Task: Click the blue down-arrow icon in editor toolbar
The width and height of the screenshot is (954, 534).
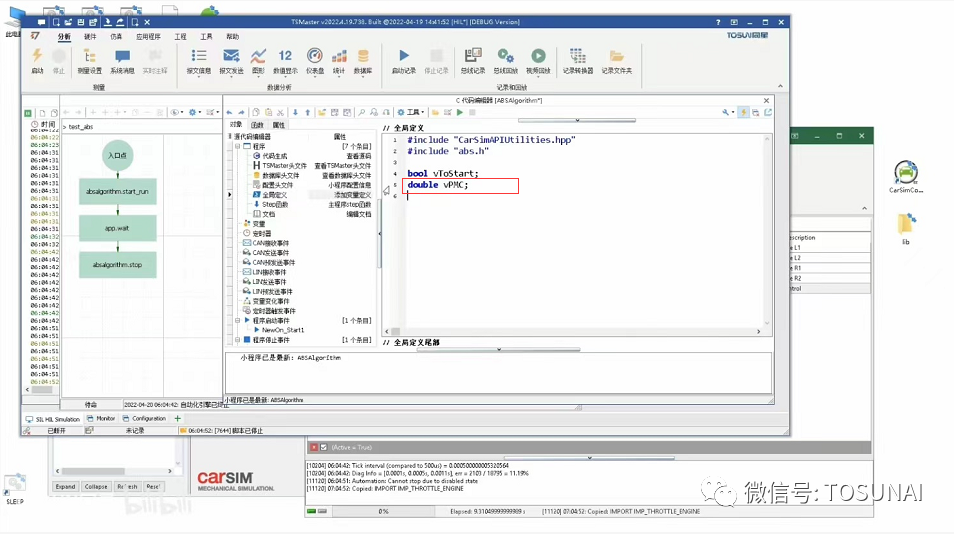Action: (296, 113)
